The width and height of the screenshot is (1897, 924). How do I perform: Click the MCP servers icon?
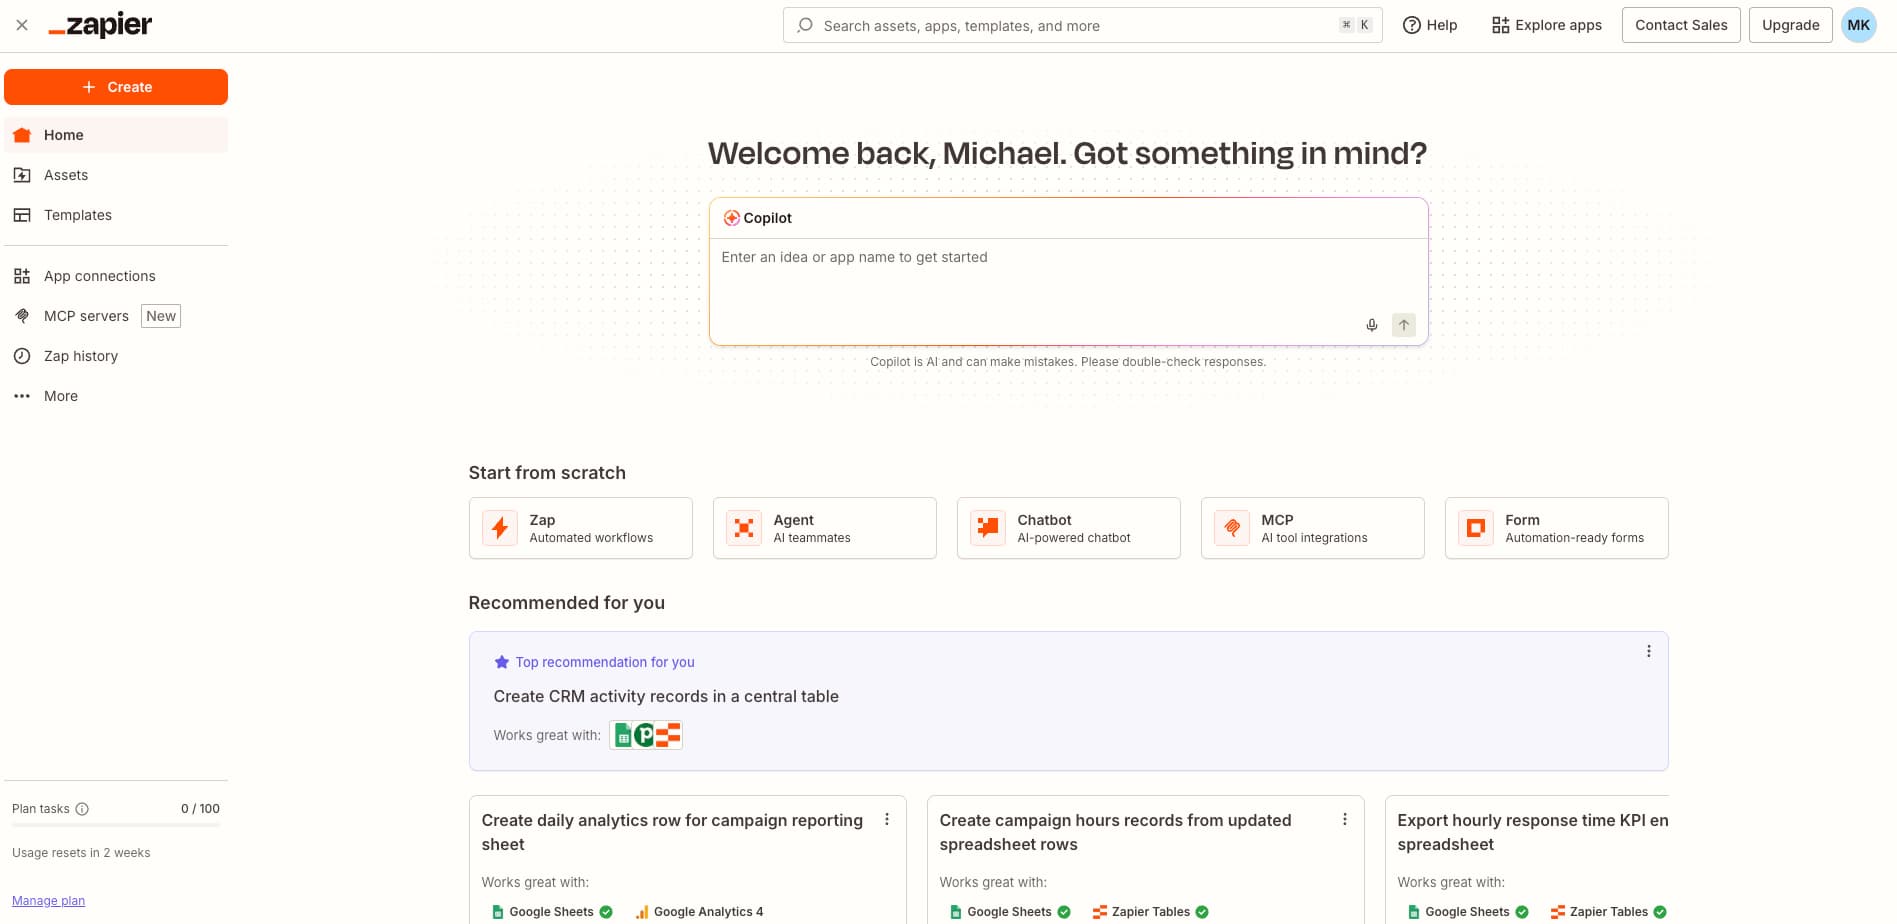(x=22, y=316)
